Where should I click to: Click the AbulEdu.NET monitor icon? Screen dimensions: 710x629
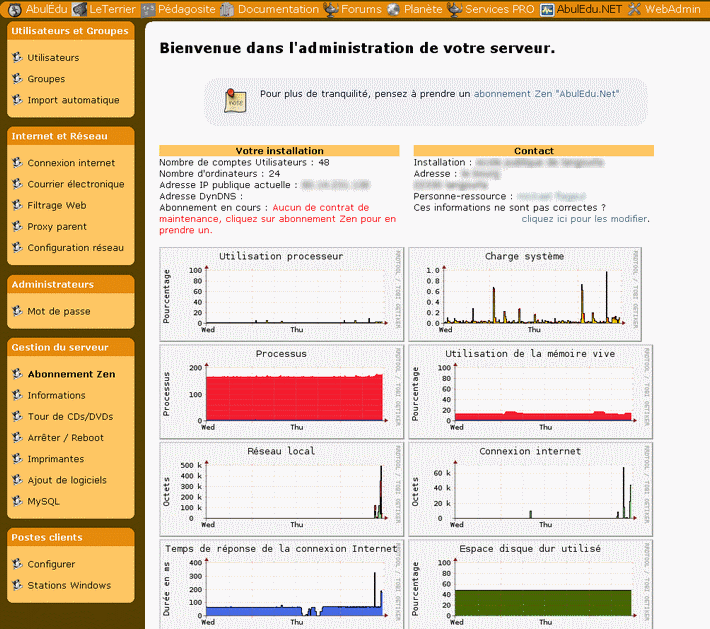(x=547, y=10)
